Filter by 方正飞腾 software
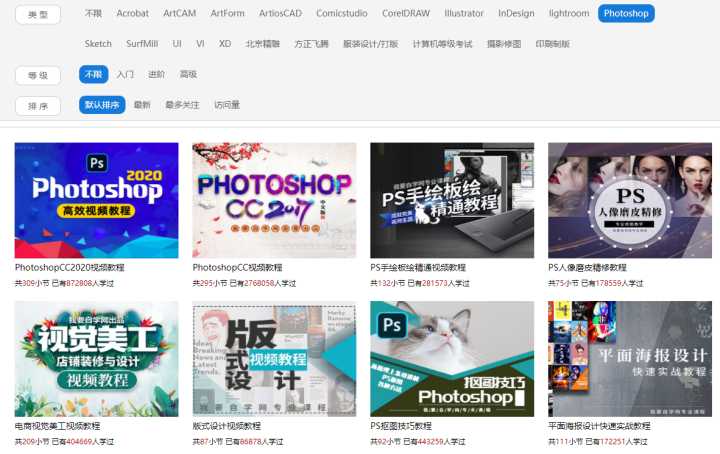This screenshot has height=454, width=720. tap(311, 44)
